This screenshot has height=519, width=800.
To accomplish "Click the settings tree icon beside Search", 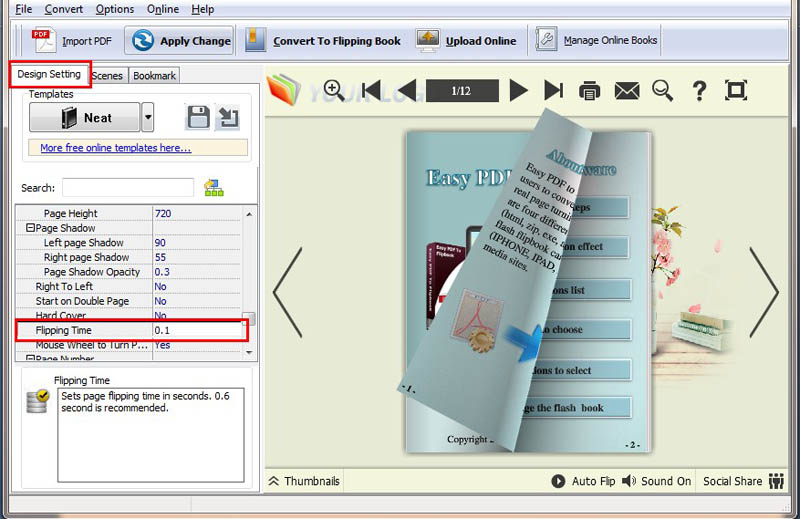I will [214, 188].
